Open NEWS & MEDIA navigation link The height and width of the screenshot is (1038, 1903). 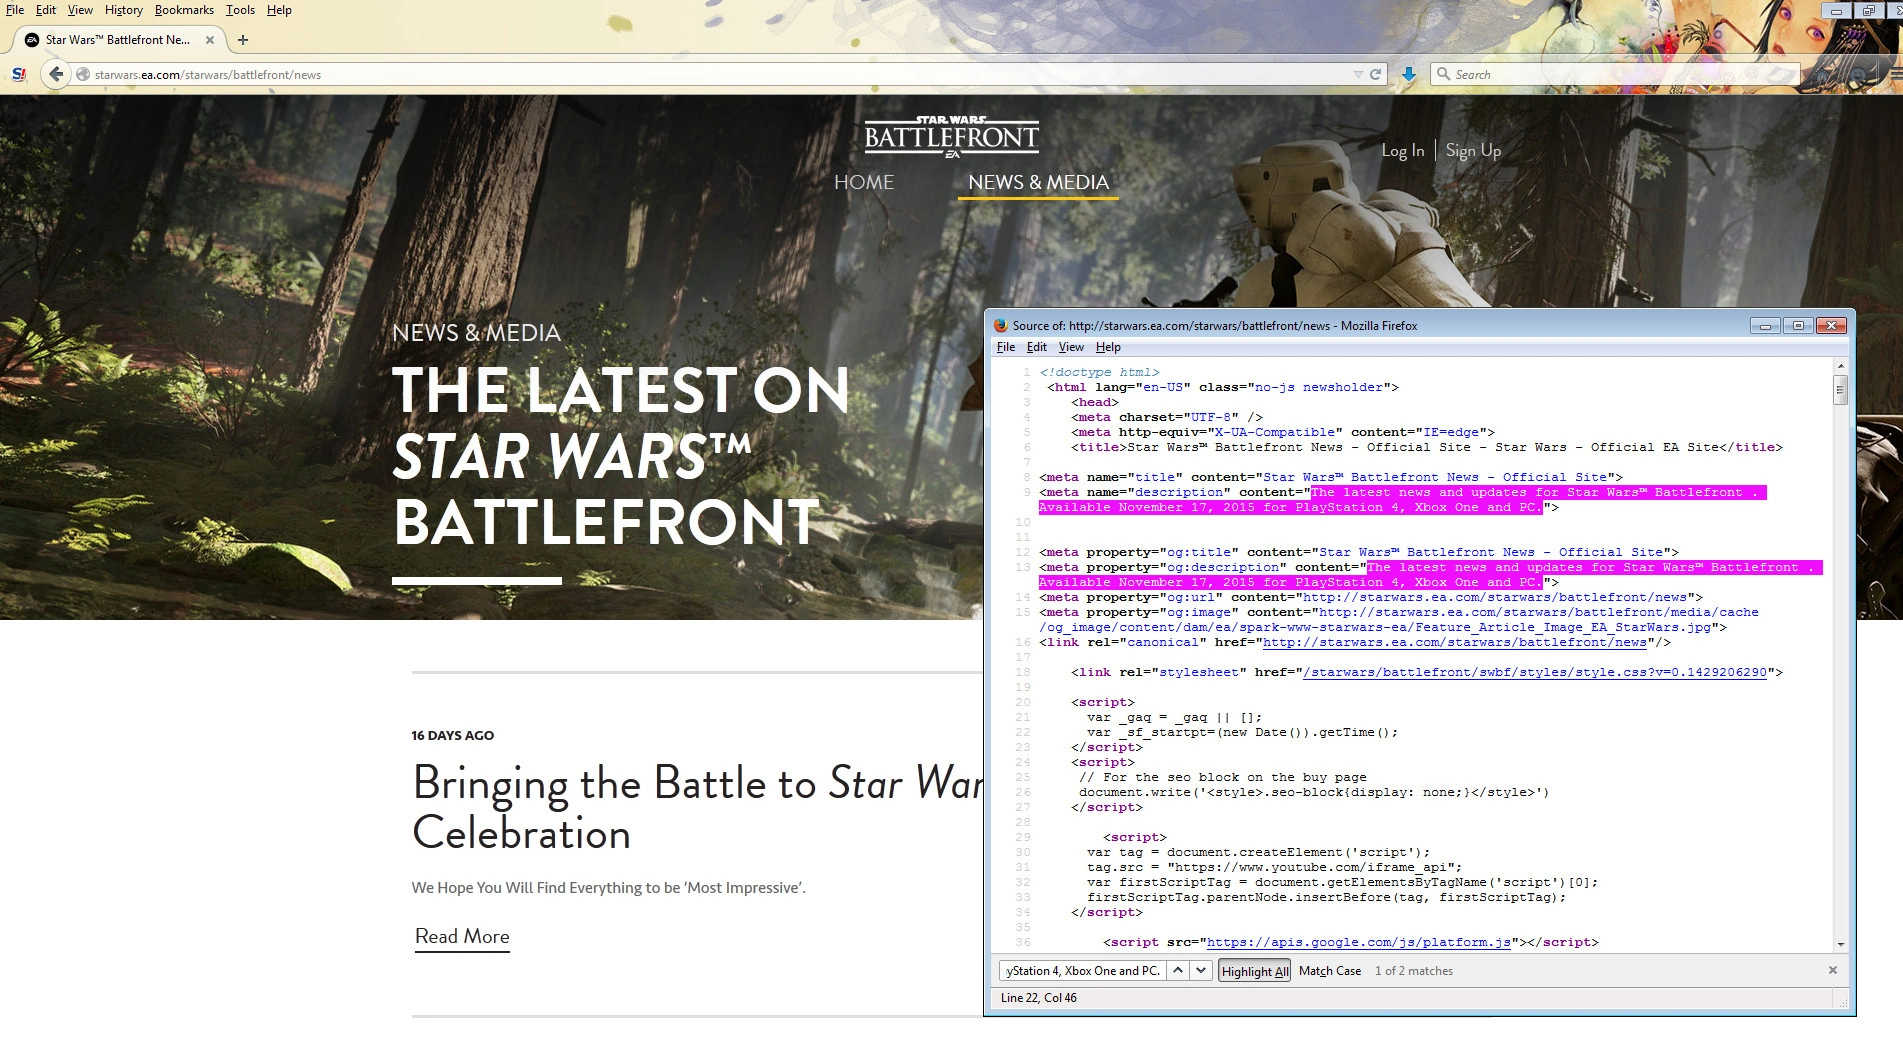1038,182
